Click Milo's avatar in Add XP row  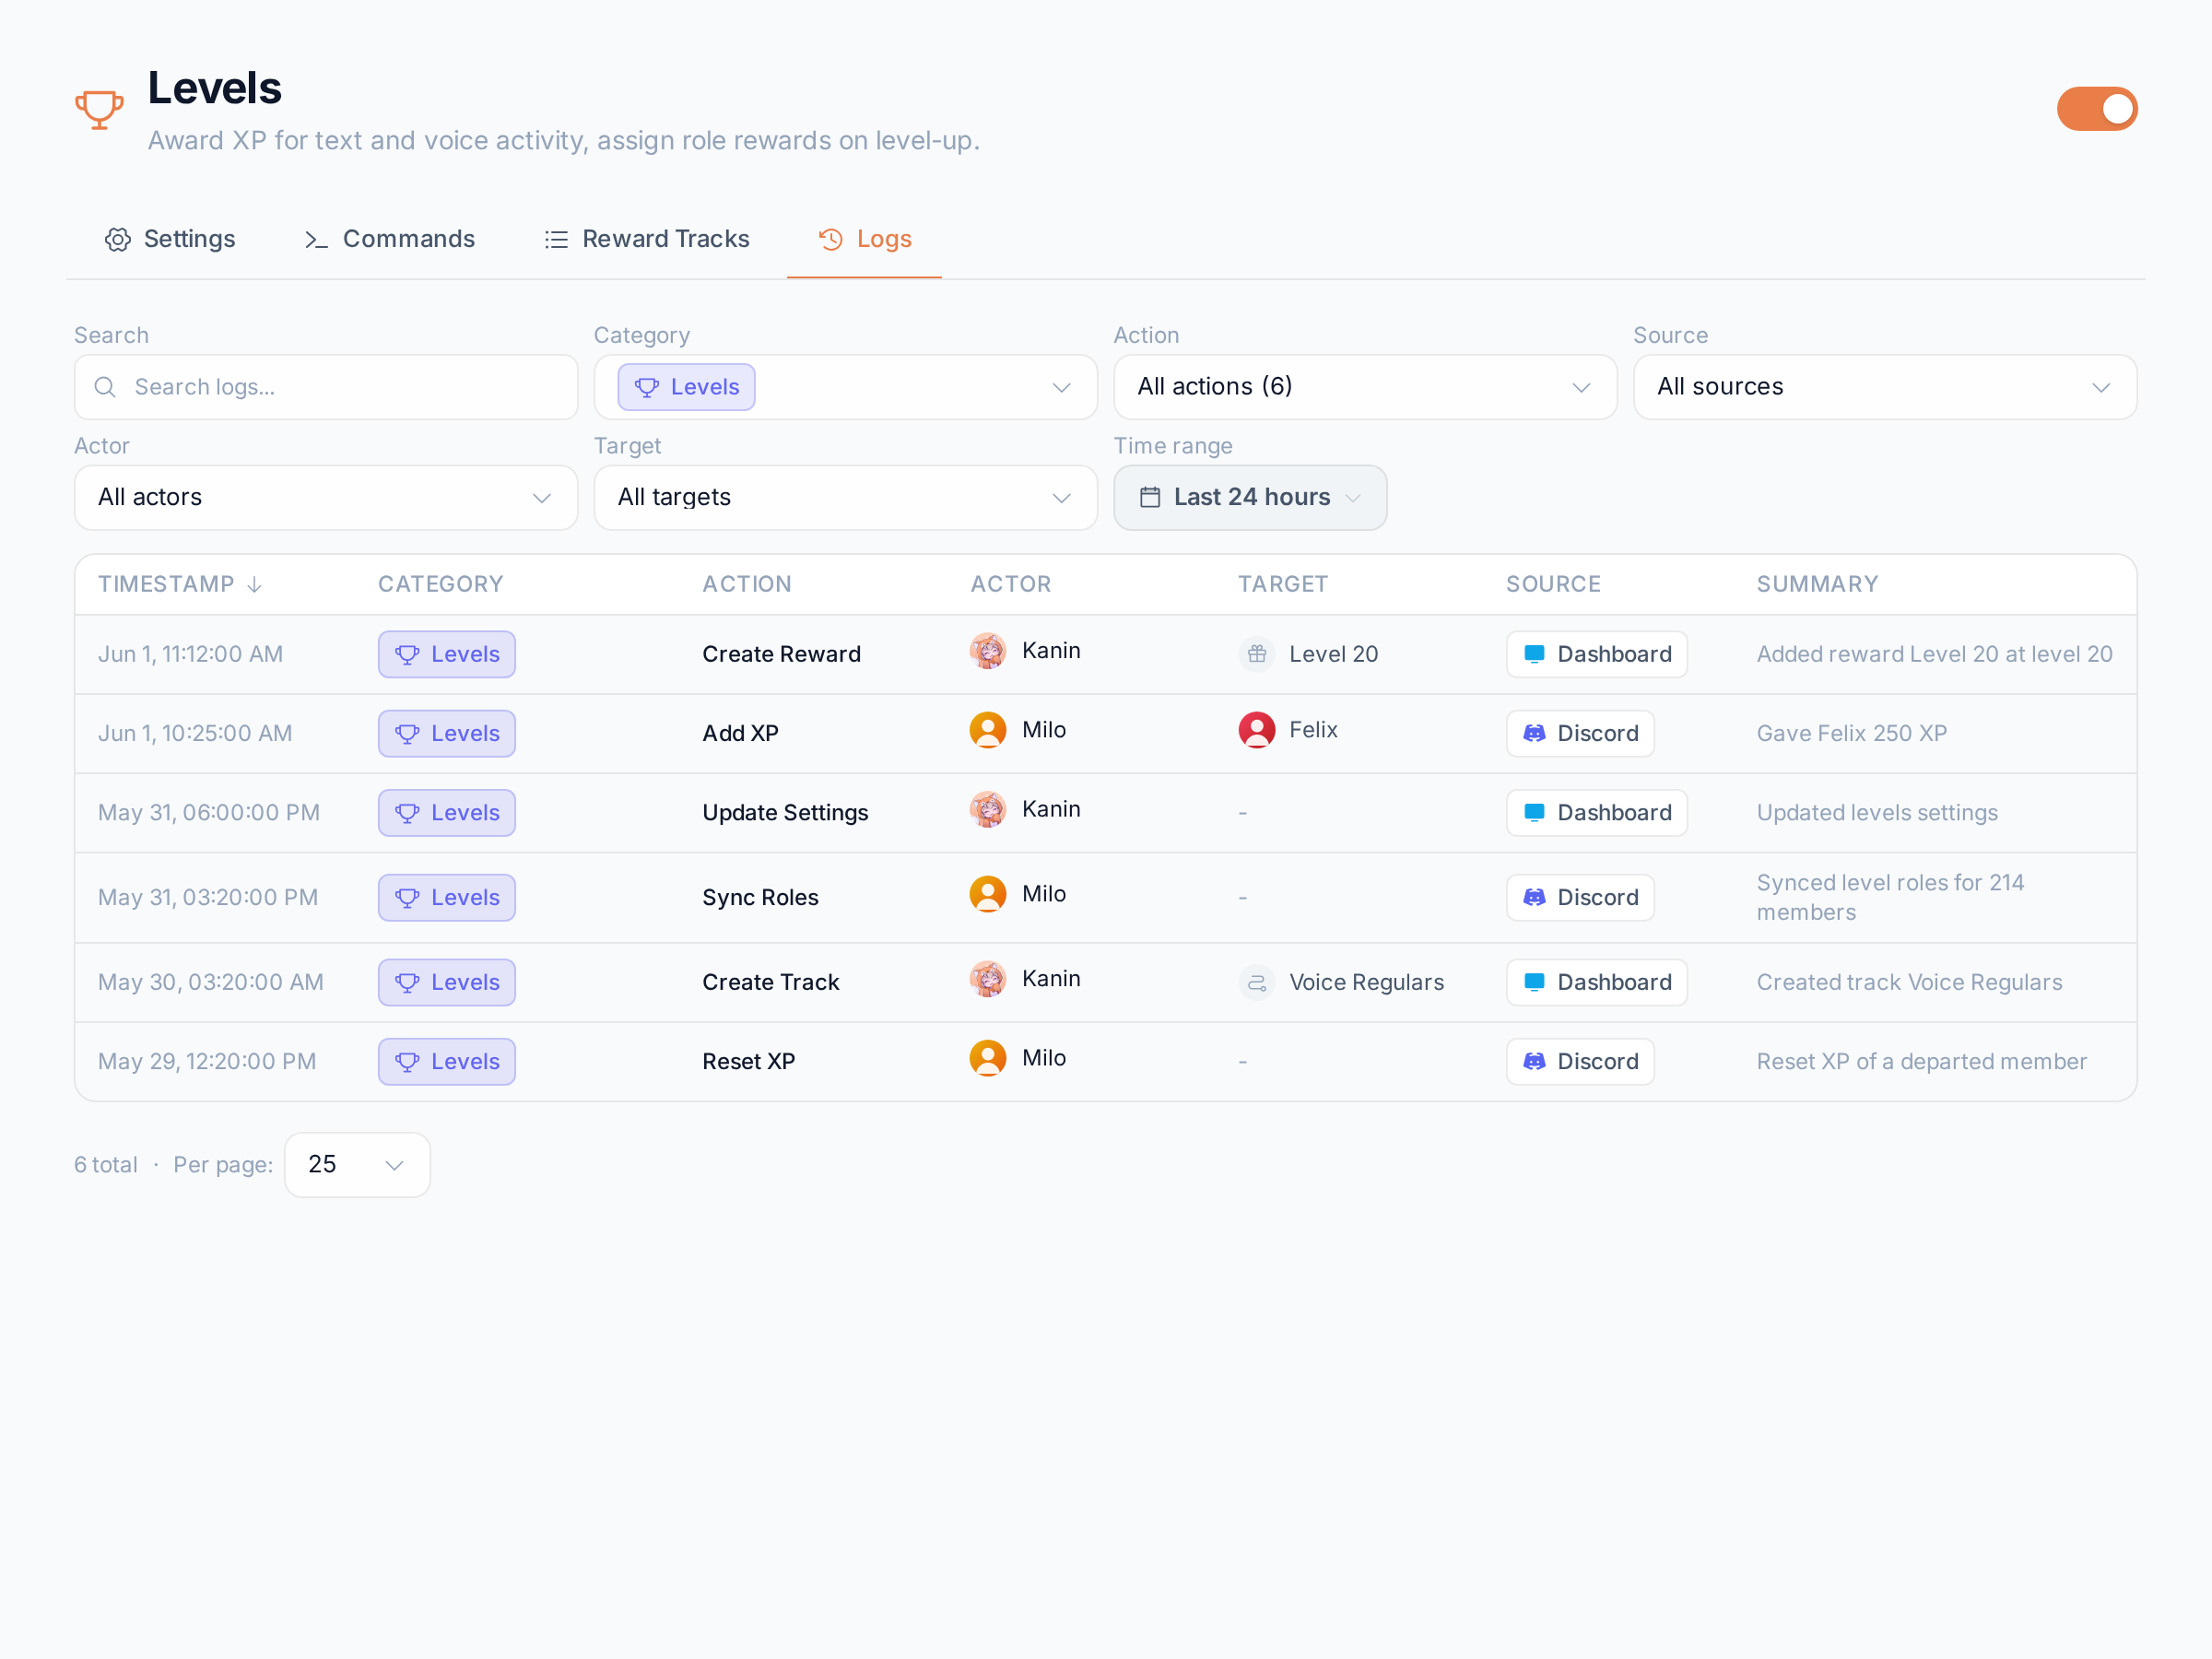pyautogui.click(x=988, y=730)
